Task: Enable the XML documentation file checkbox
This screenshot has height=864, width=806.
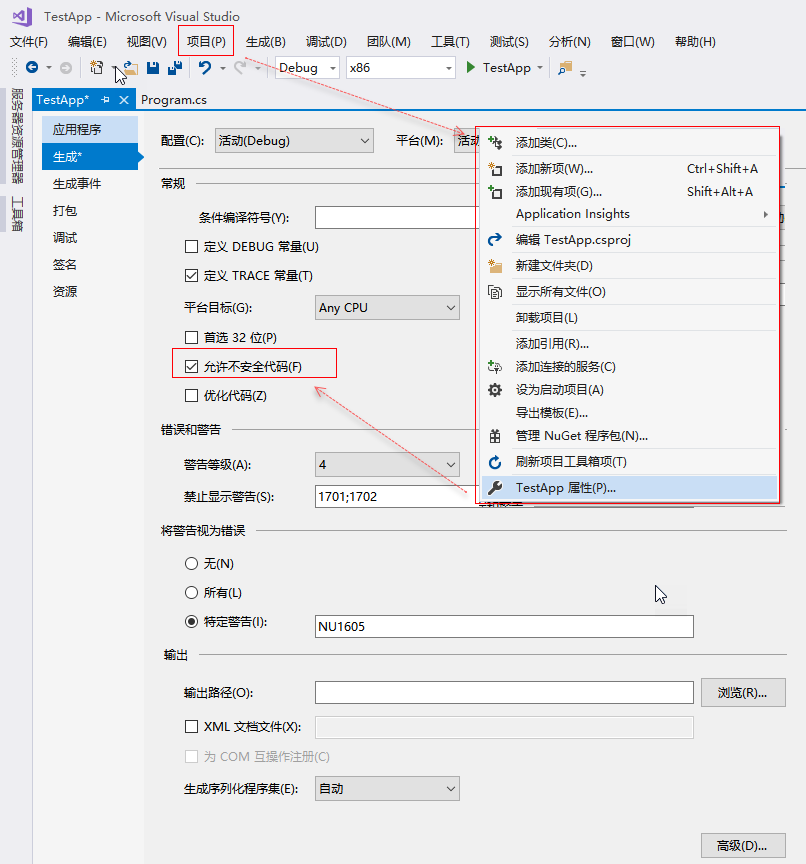Action: (191, 727)
